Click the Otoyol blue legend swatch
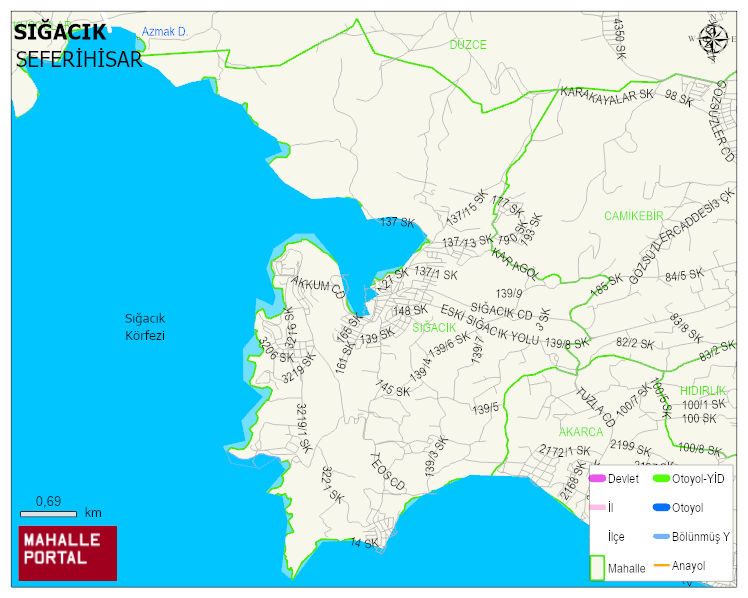The height and width of the screenshot is (598, 748). tap(661, 507)
